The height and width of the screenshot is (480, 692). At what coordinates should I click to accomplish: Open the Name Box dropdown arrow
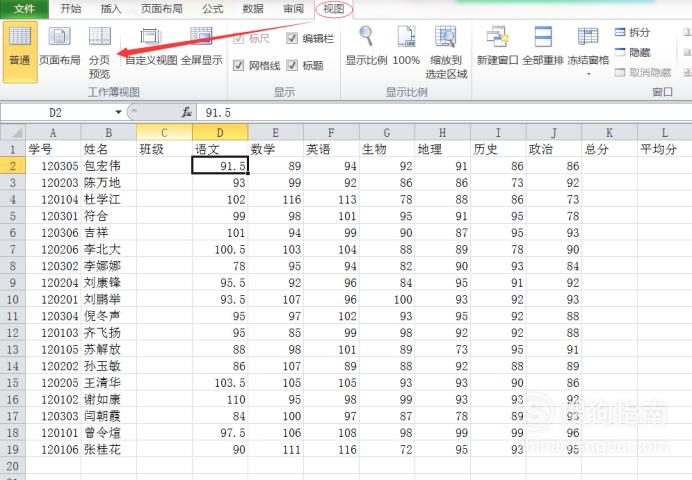click(118, 112)
